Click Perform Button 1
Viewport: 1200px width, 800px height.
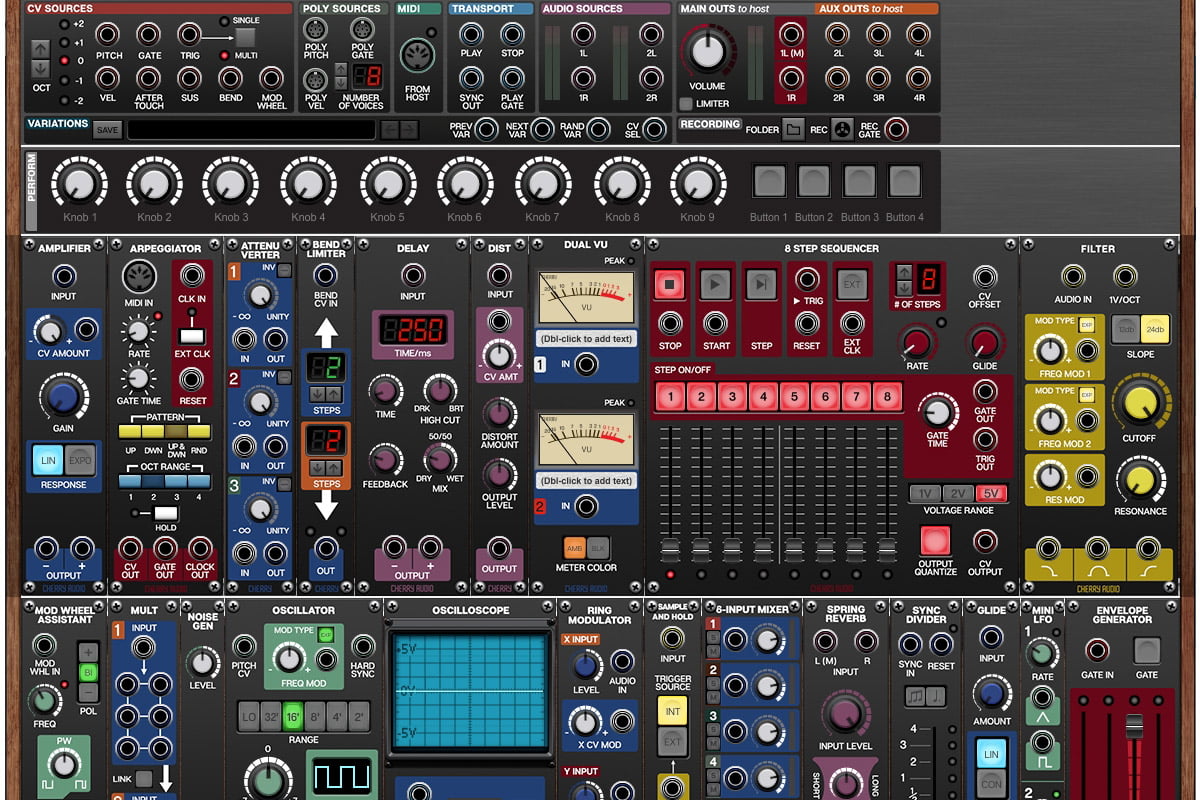click(769, 181)
